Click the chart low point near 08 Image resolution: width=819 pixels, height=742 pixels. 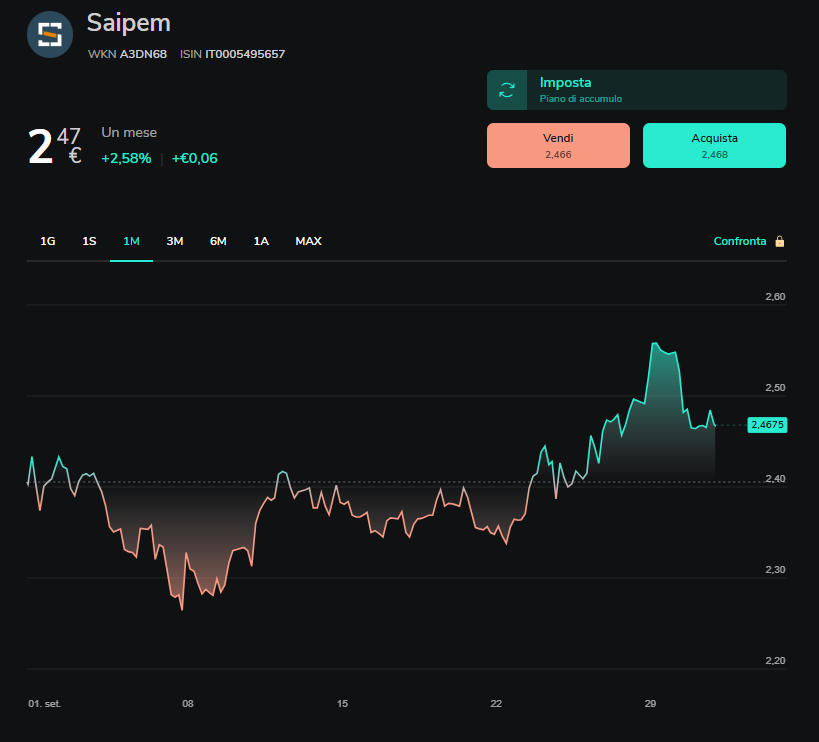182,609
